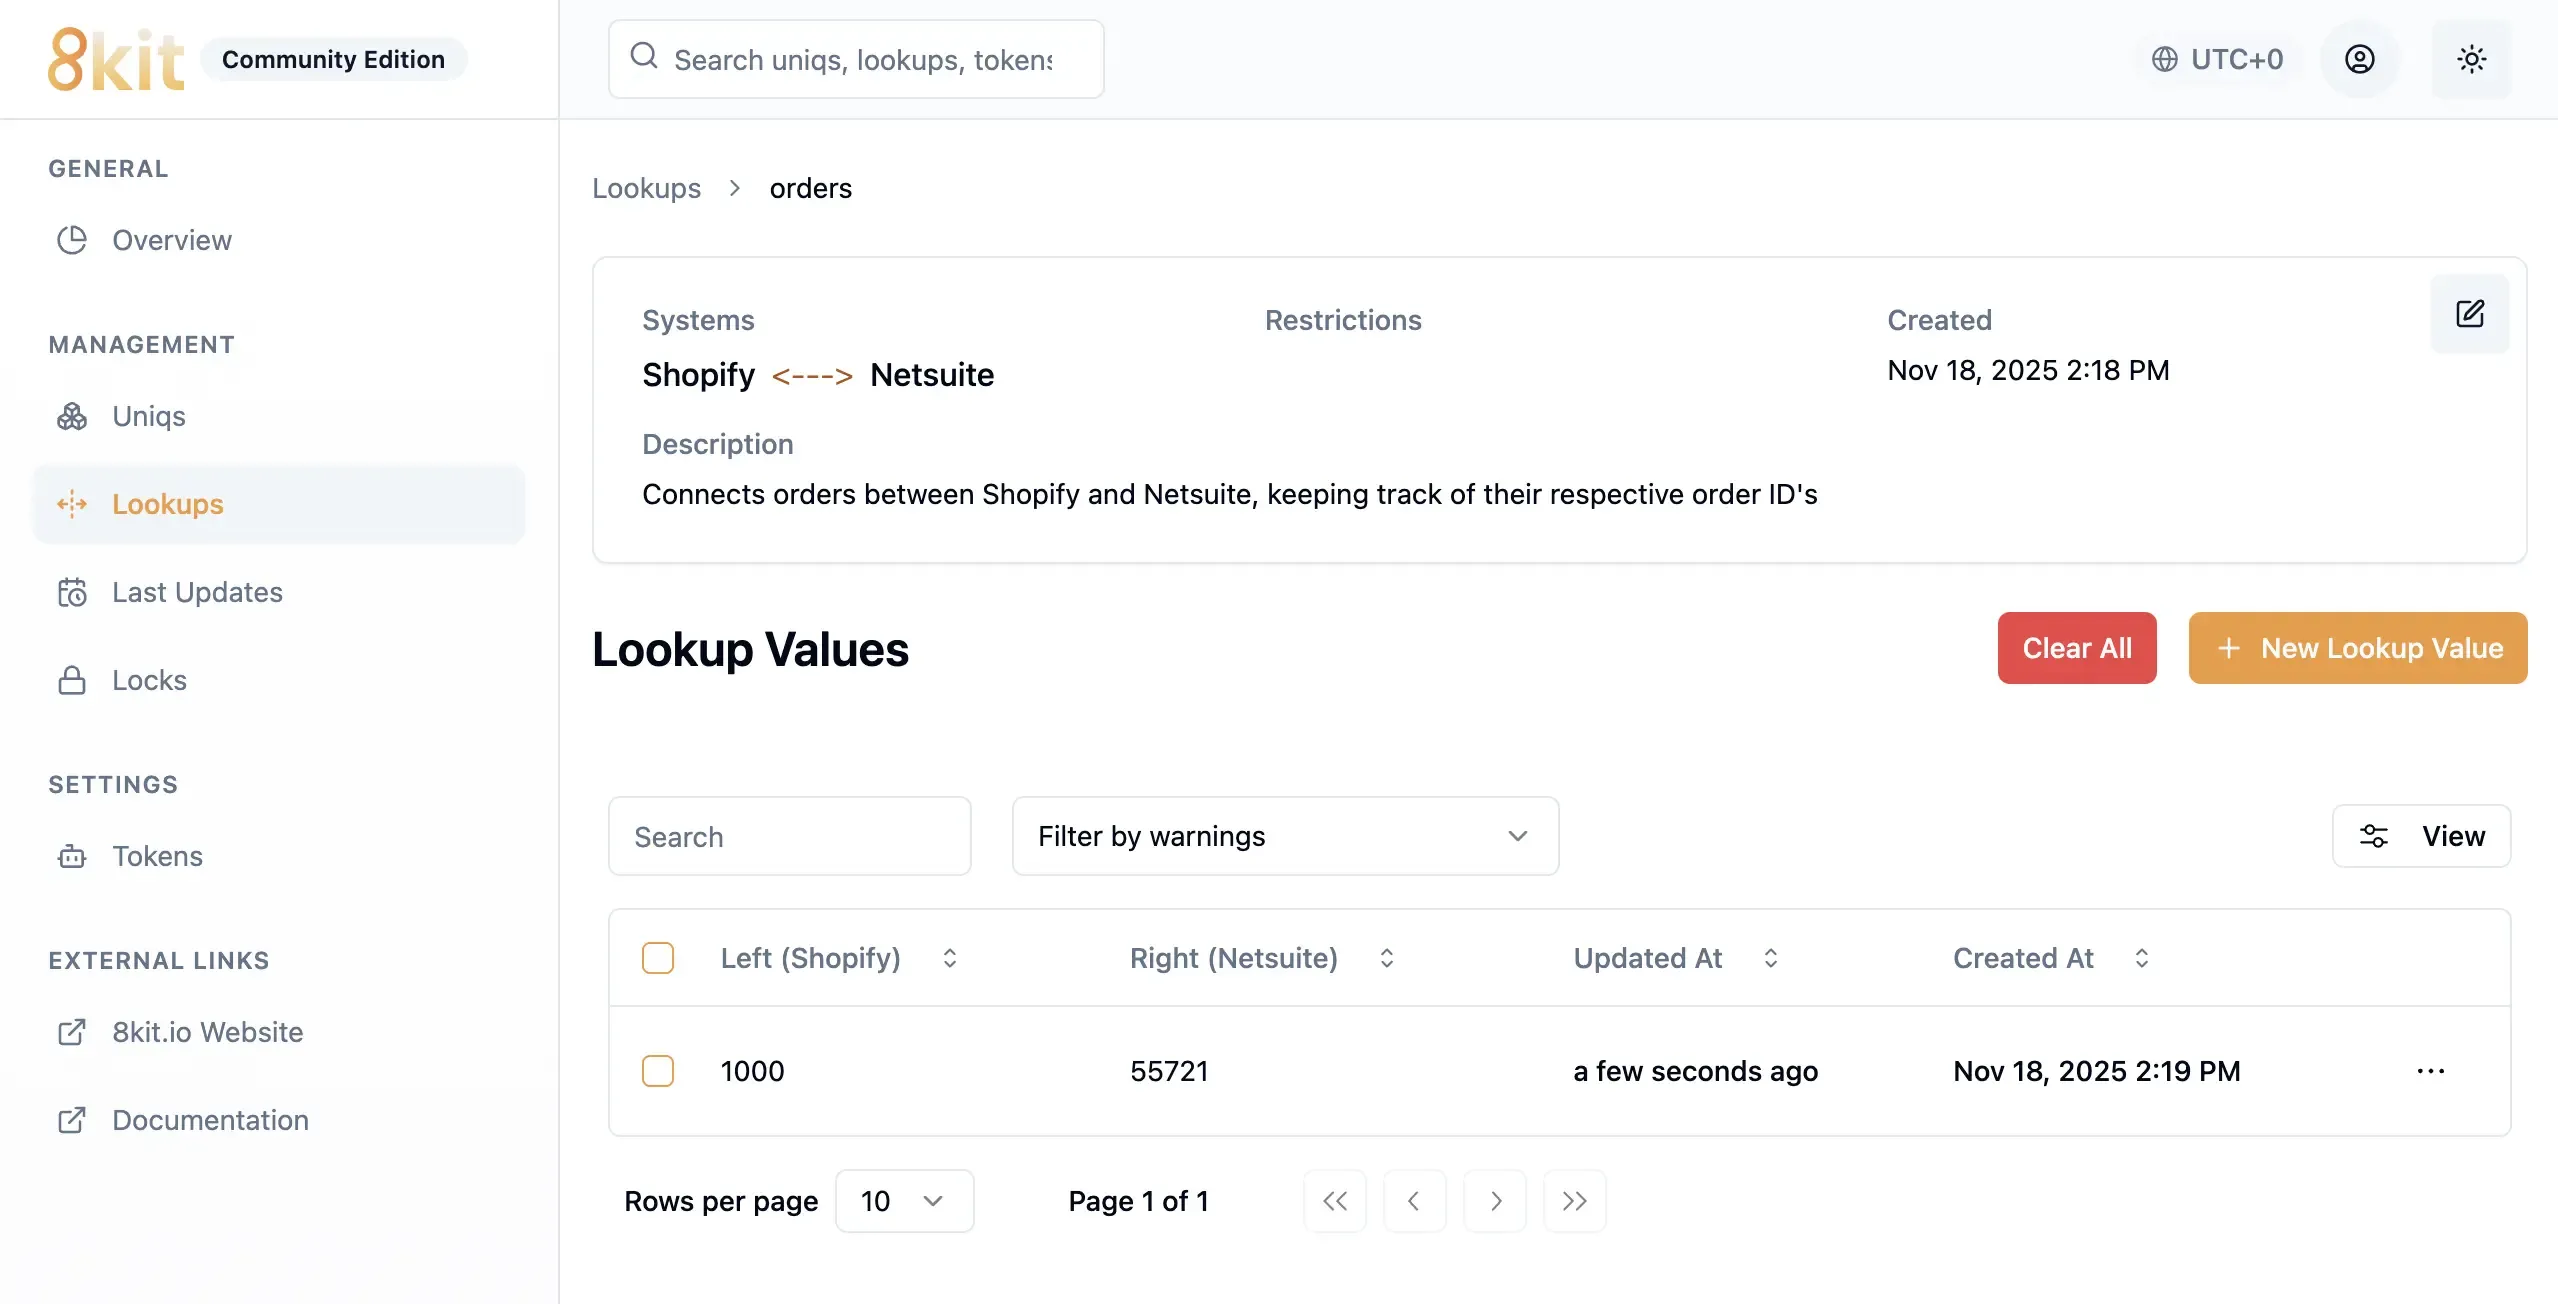Click the 8kit logo
2558x1304 pixels.
click(116, 59)
